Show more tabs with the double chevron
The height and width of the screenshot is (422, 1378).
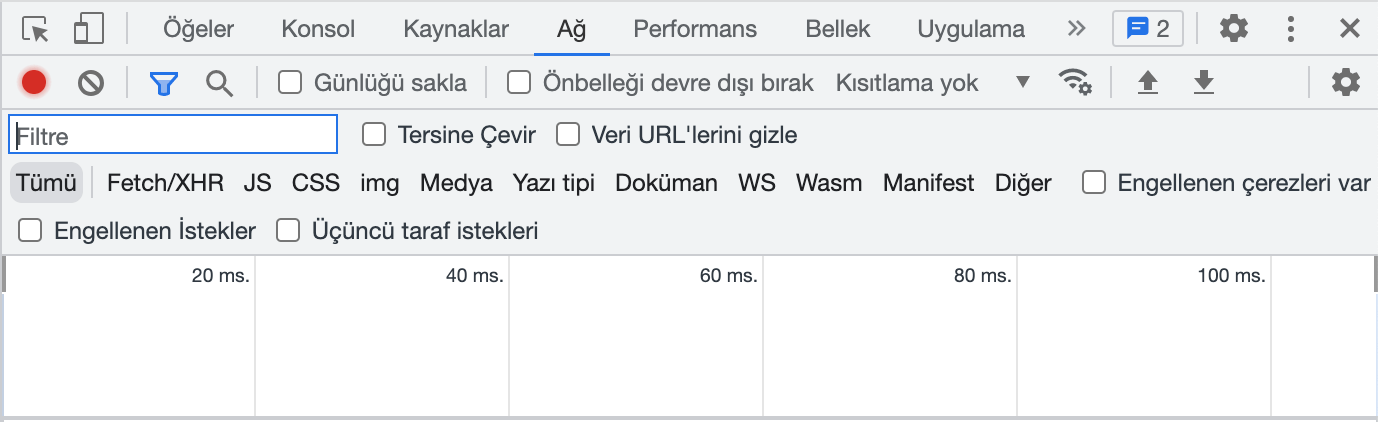pos(1076,29)
